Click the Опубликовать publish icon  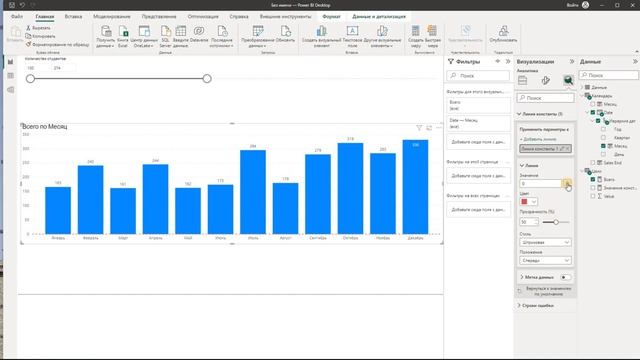point(503,31)
